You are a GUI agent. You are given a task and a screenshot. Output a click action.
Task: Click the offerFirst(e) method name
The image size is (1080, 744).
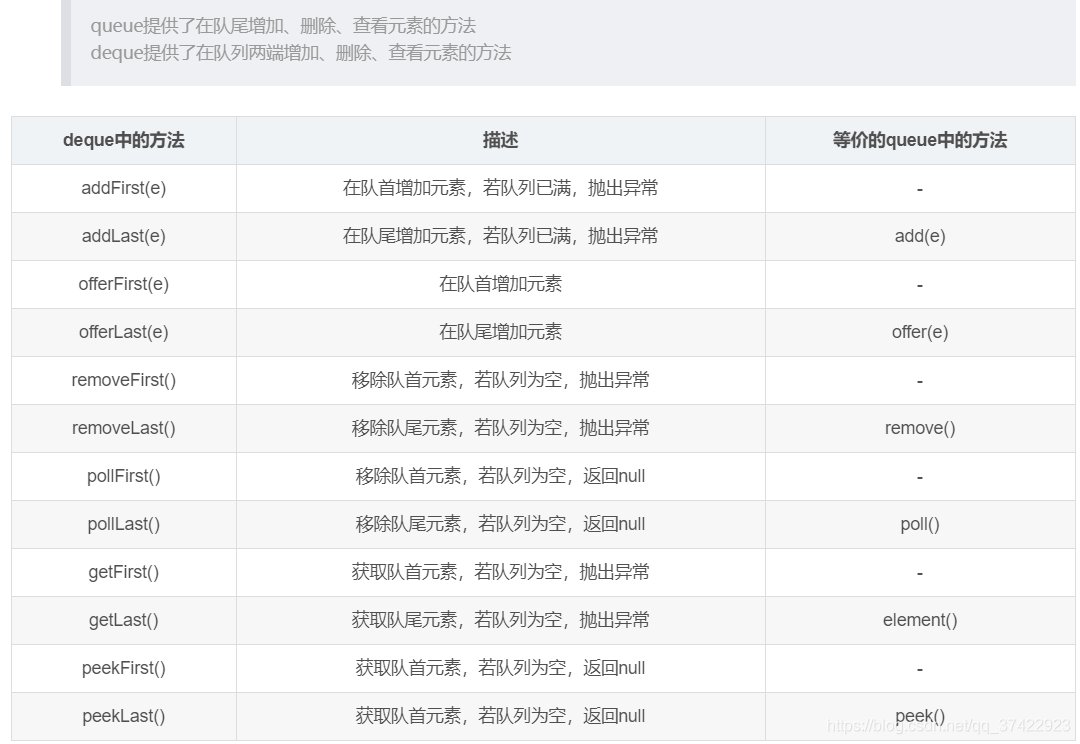point(123,284)
